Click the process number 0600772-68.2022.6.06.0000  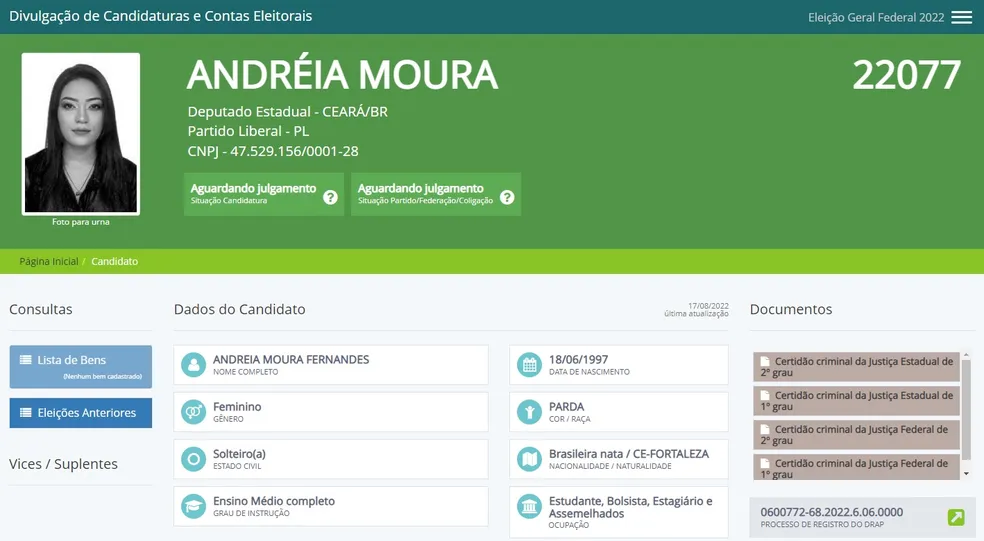click(x=832, y=512)
